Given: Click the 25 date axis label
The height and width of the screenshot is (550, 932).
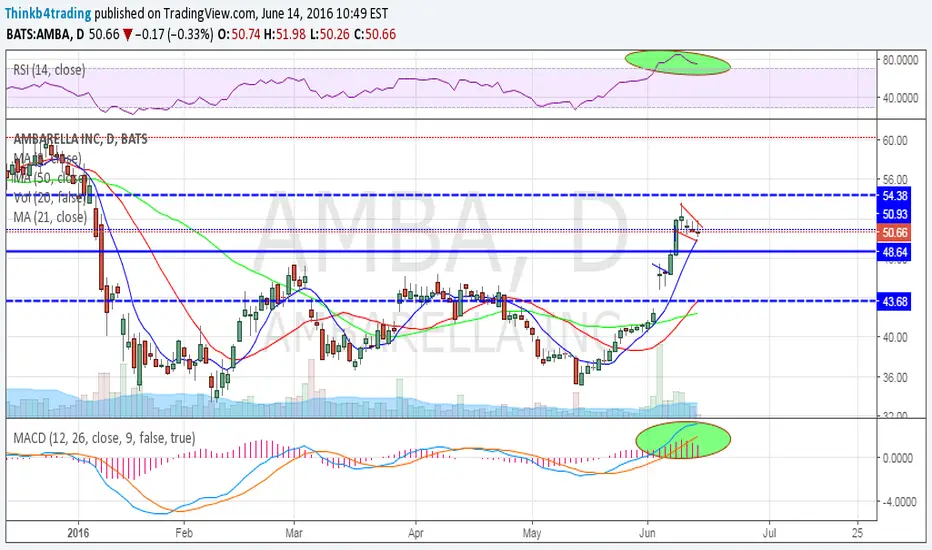Looking at the screenshot, I should pyautogui.click(x=857, y=533).
